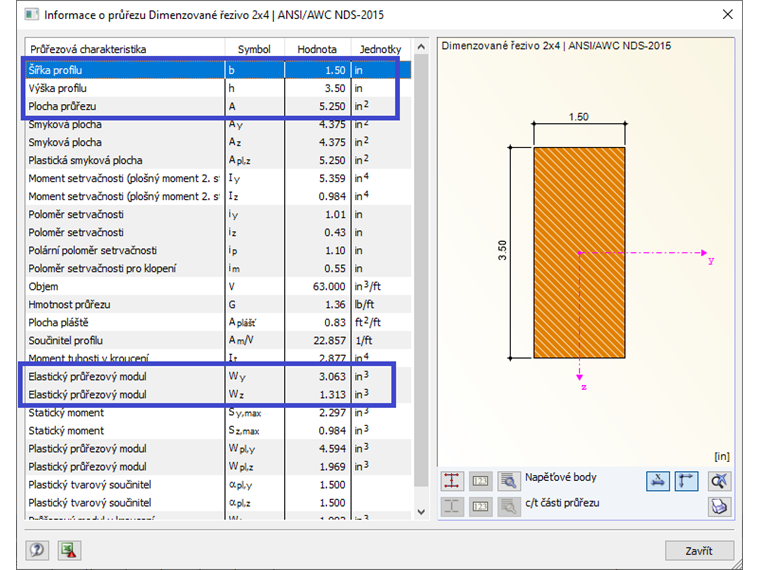Print the cross-section graphic
The image size is (760, 570).
click(719, 507)
